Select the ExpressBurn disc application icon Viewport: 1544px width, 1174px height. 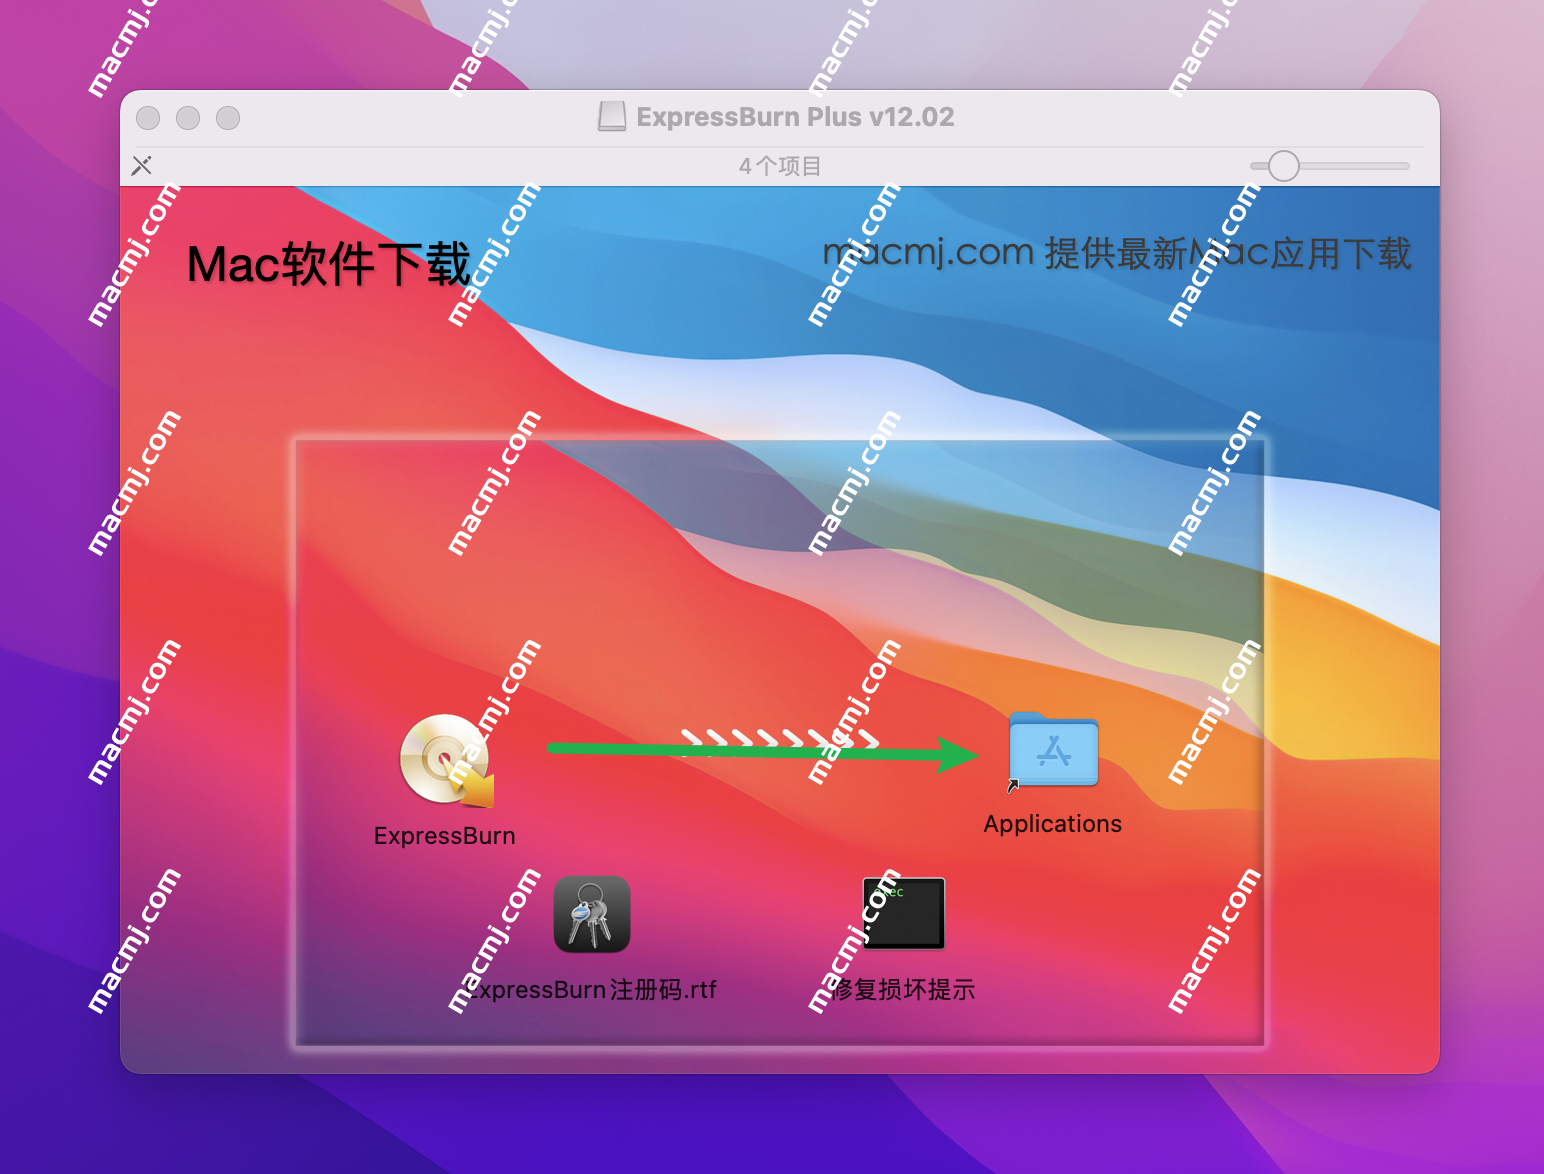[x=446, y=761]
